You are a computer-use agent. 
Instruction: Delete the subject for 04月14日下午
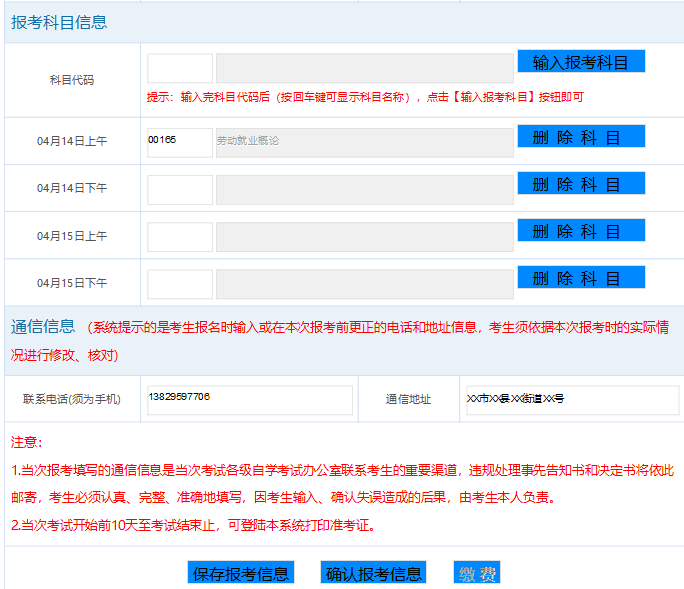tap(581, 183)
